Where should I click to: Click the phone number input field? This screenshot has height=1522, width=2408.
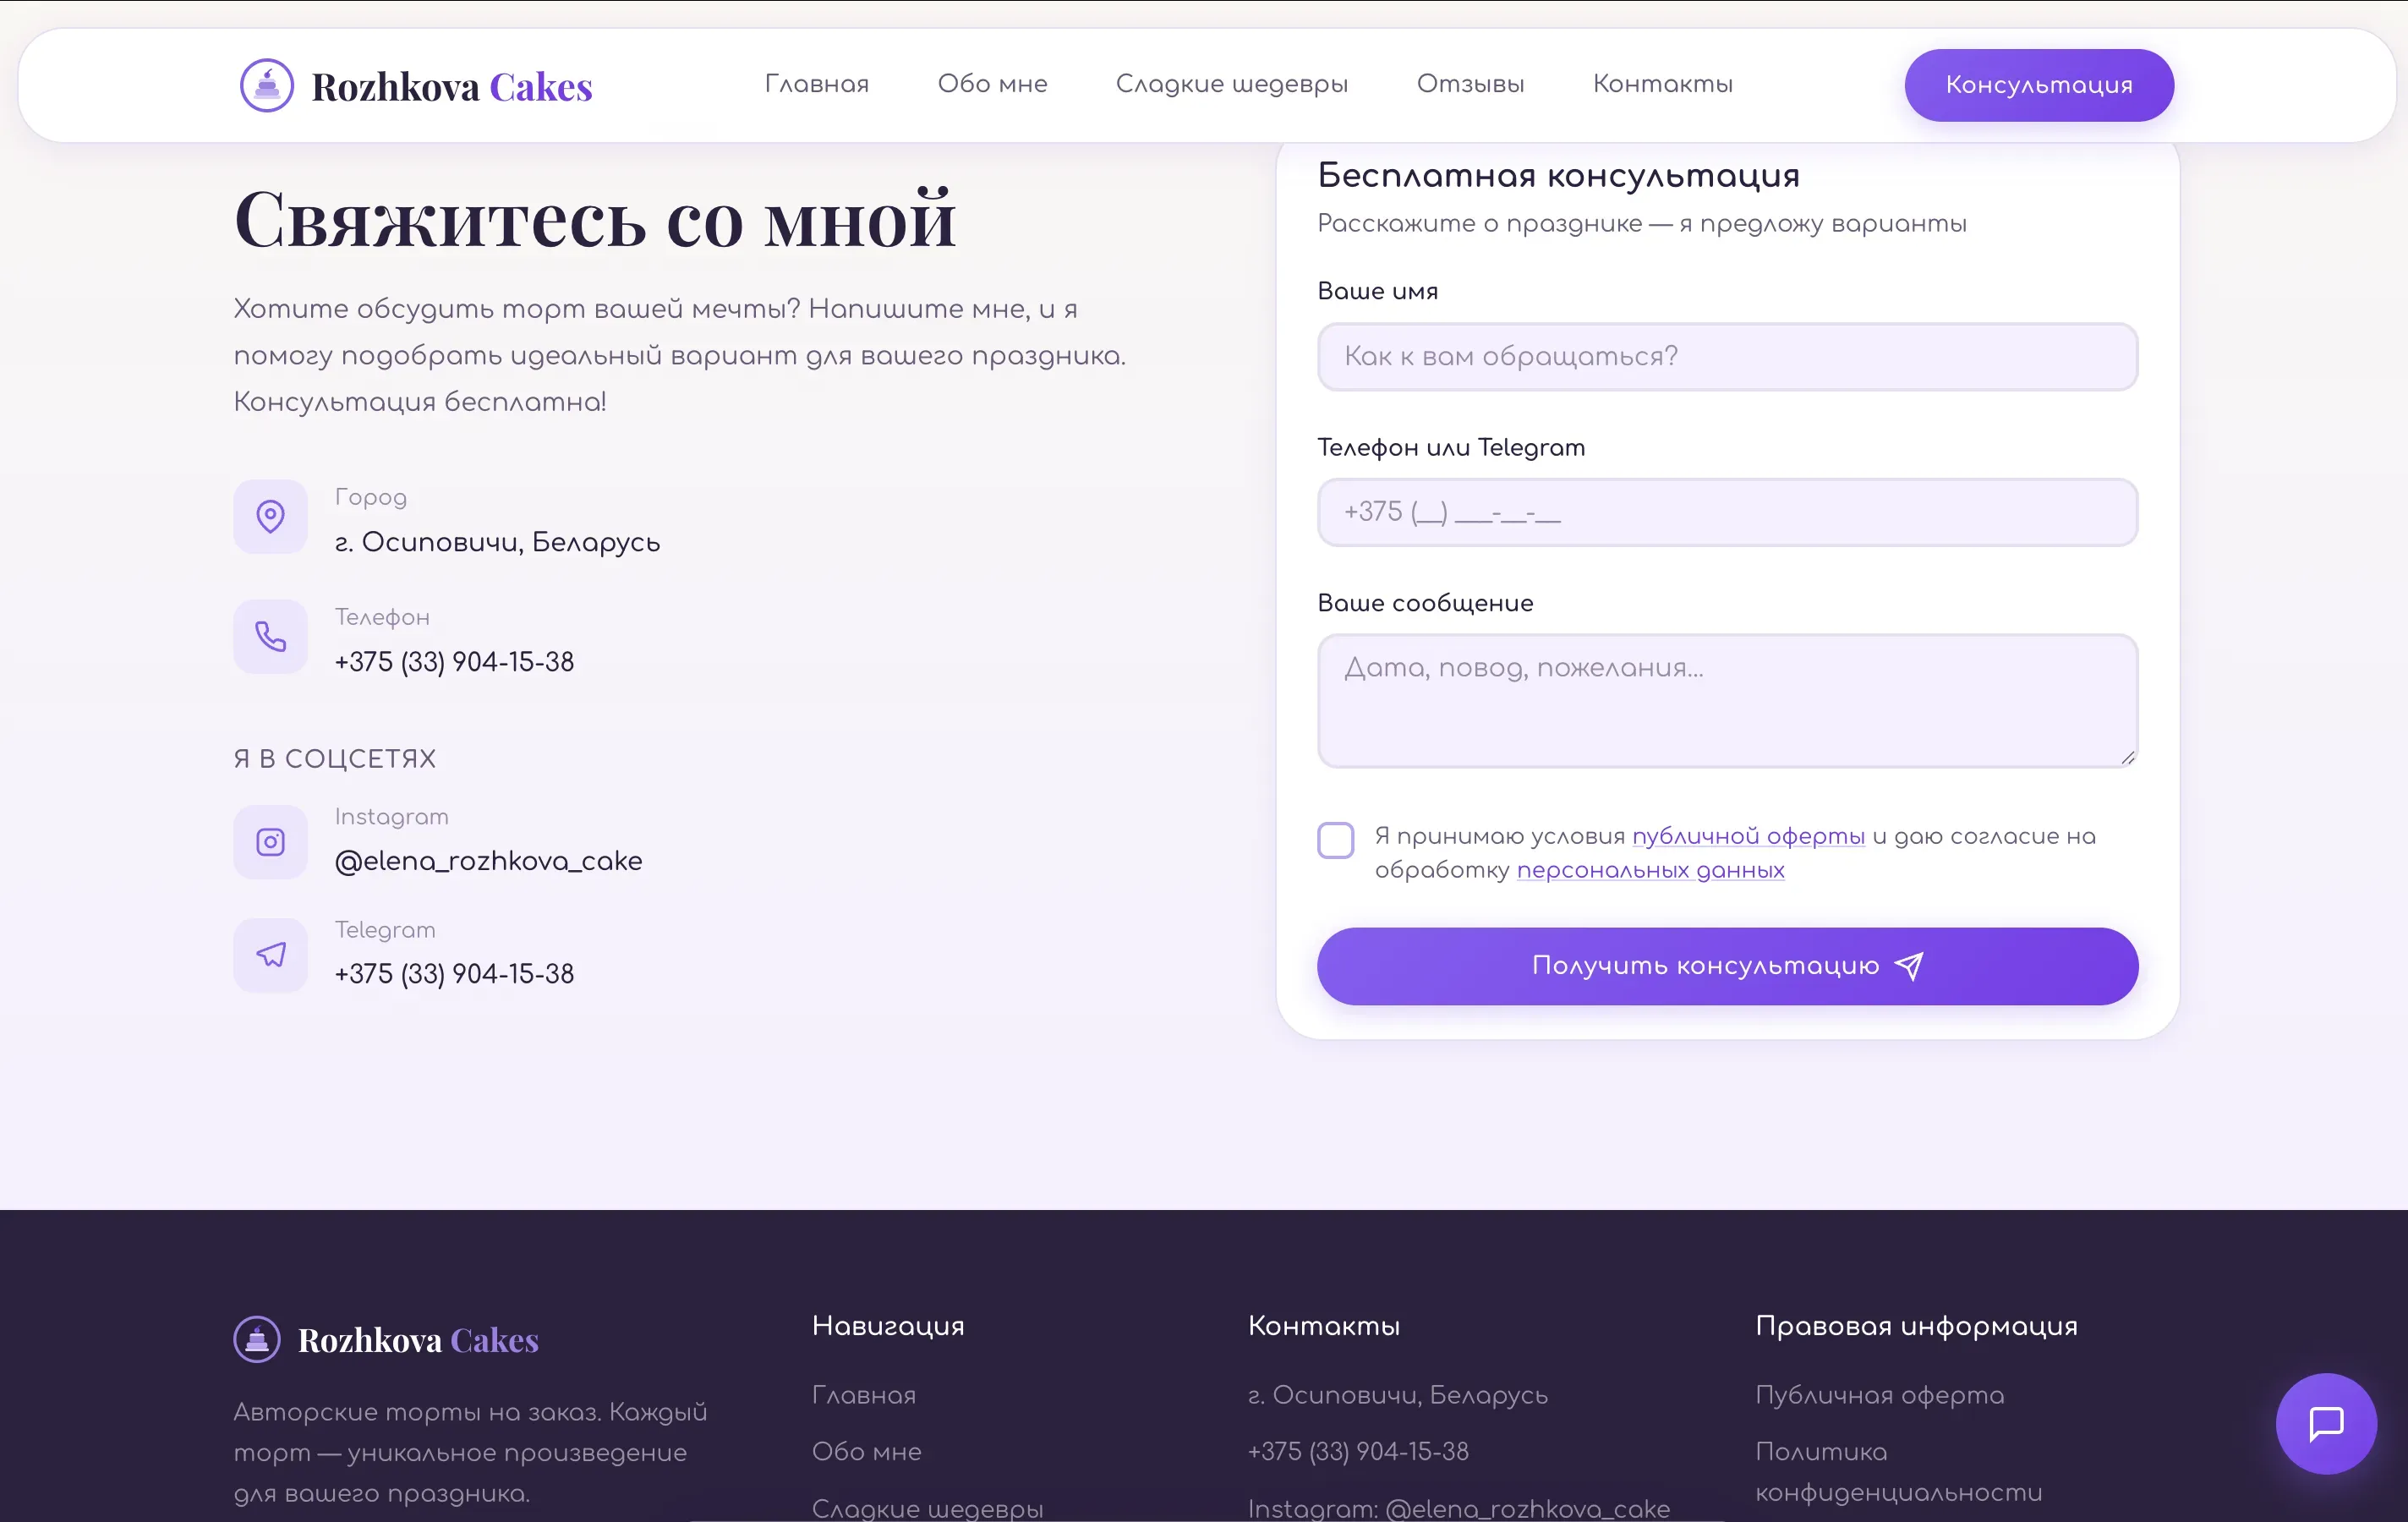(1728, 512)
